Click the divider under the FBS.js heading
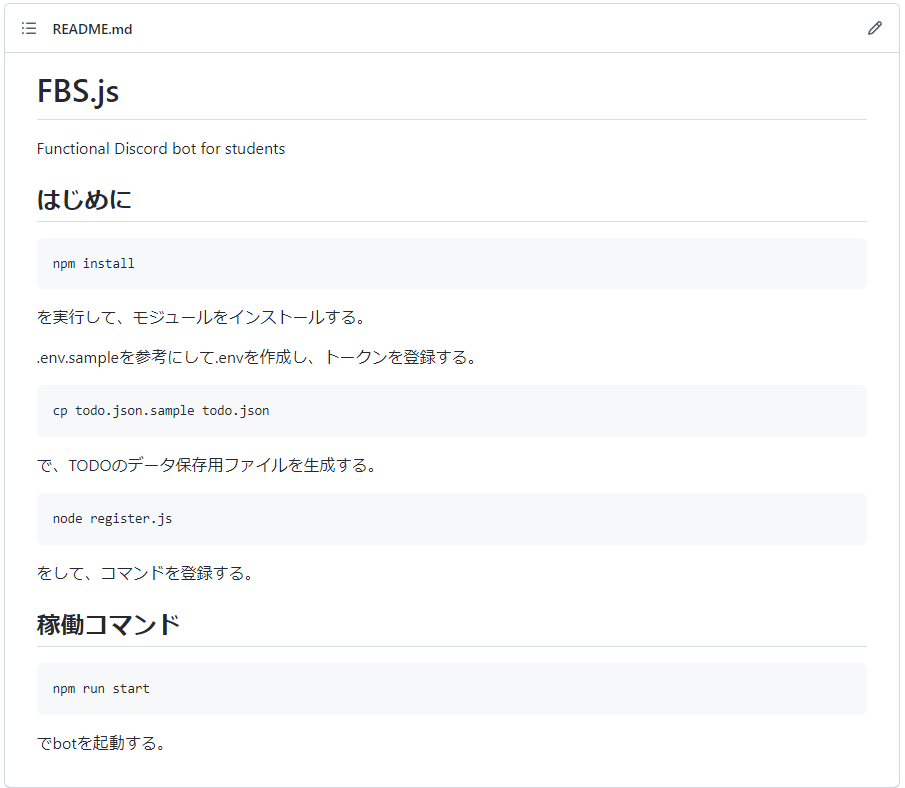Viewport: 905px width, 788px height. 450,115
